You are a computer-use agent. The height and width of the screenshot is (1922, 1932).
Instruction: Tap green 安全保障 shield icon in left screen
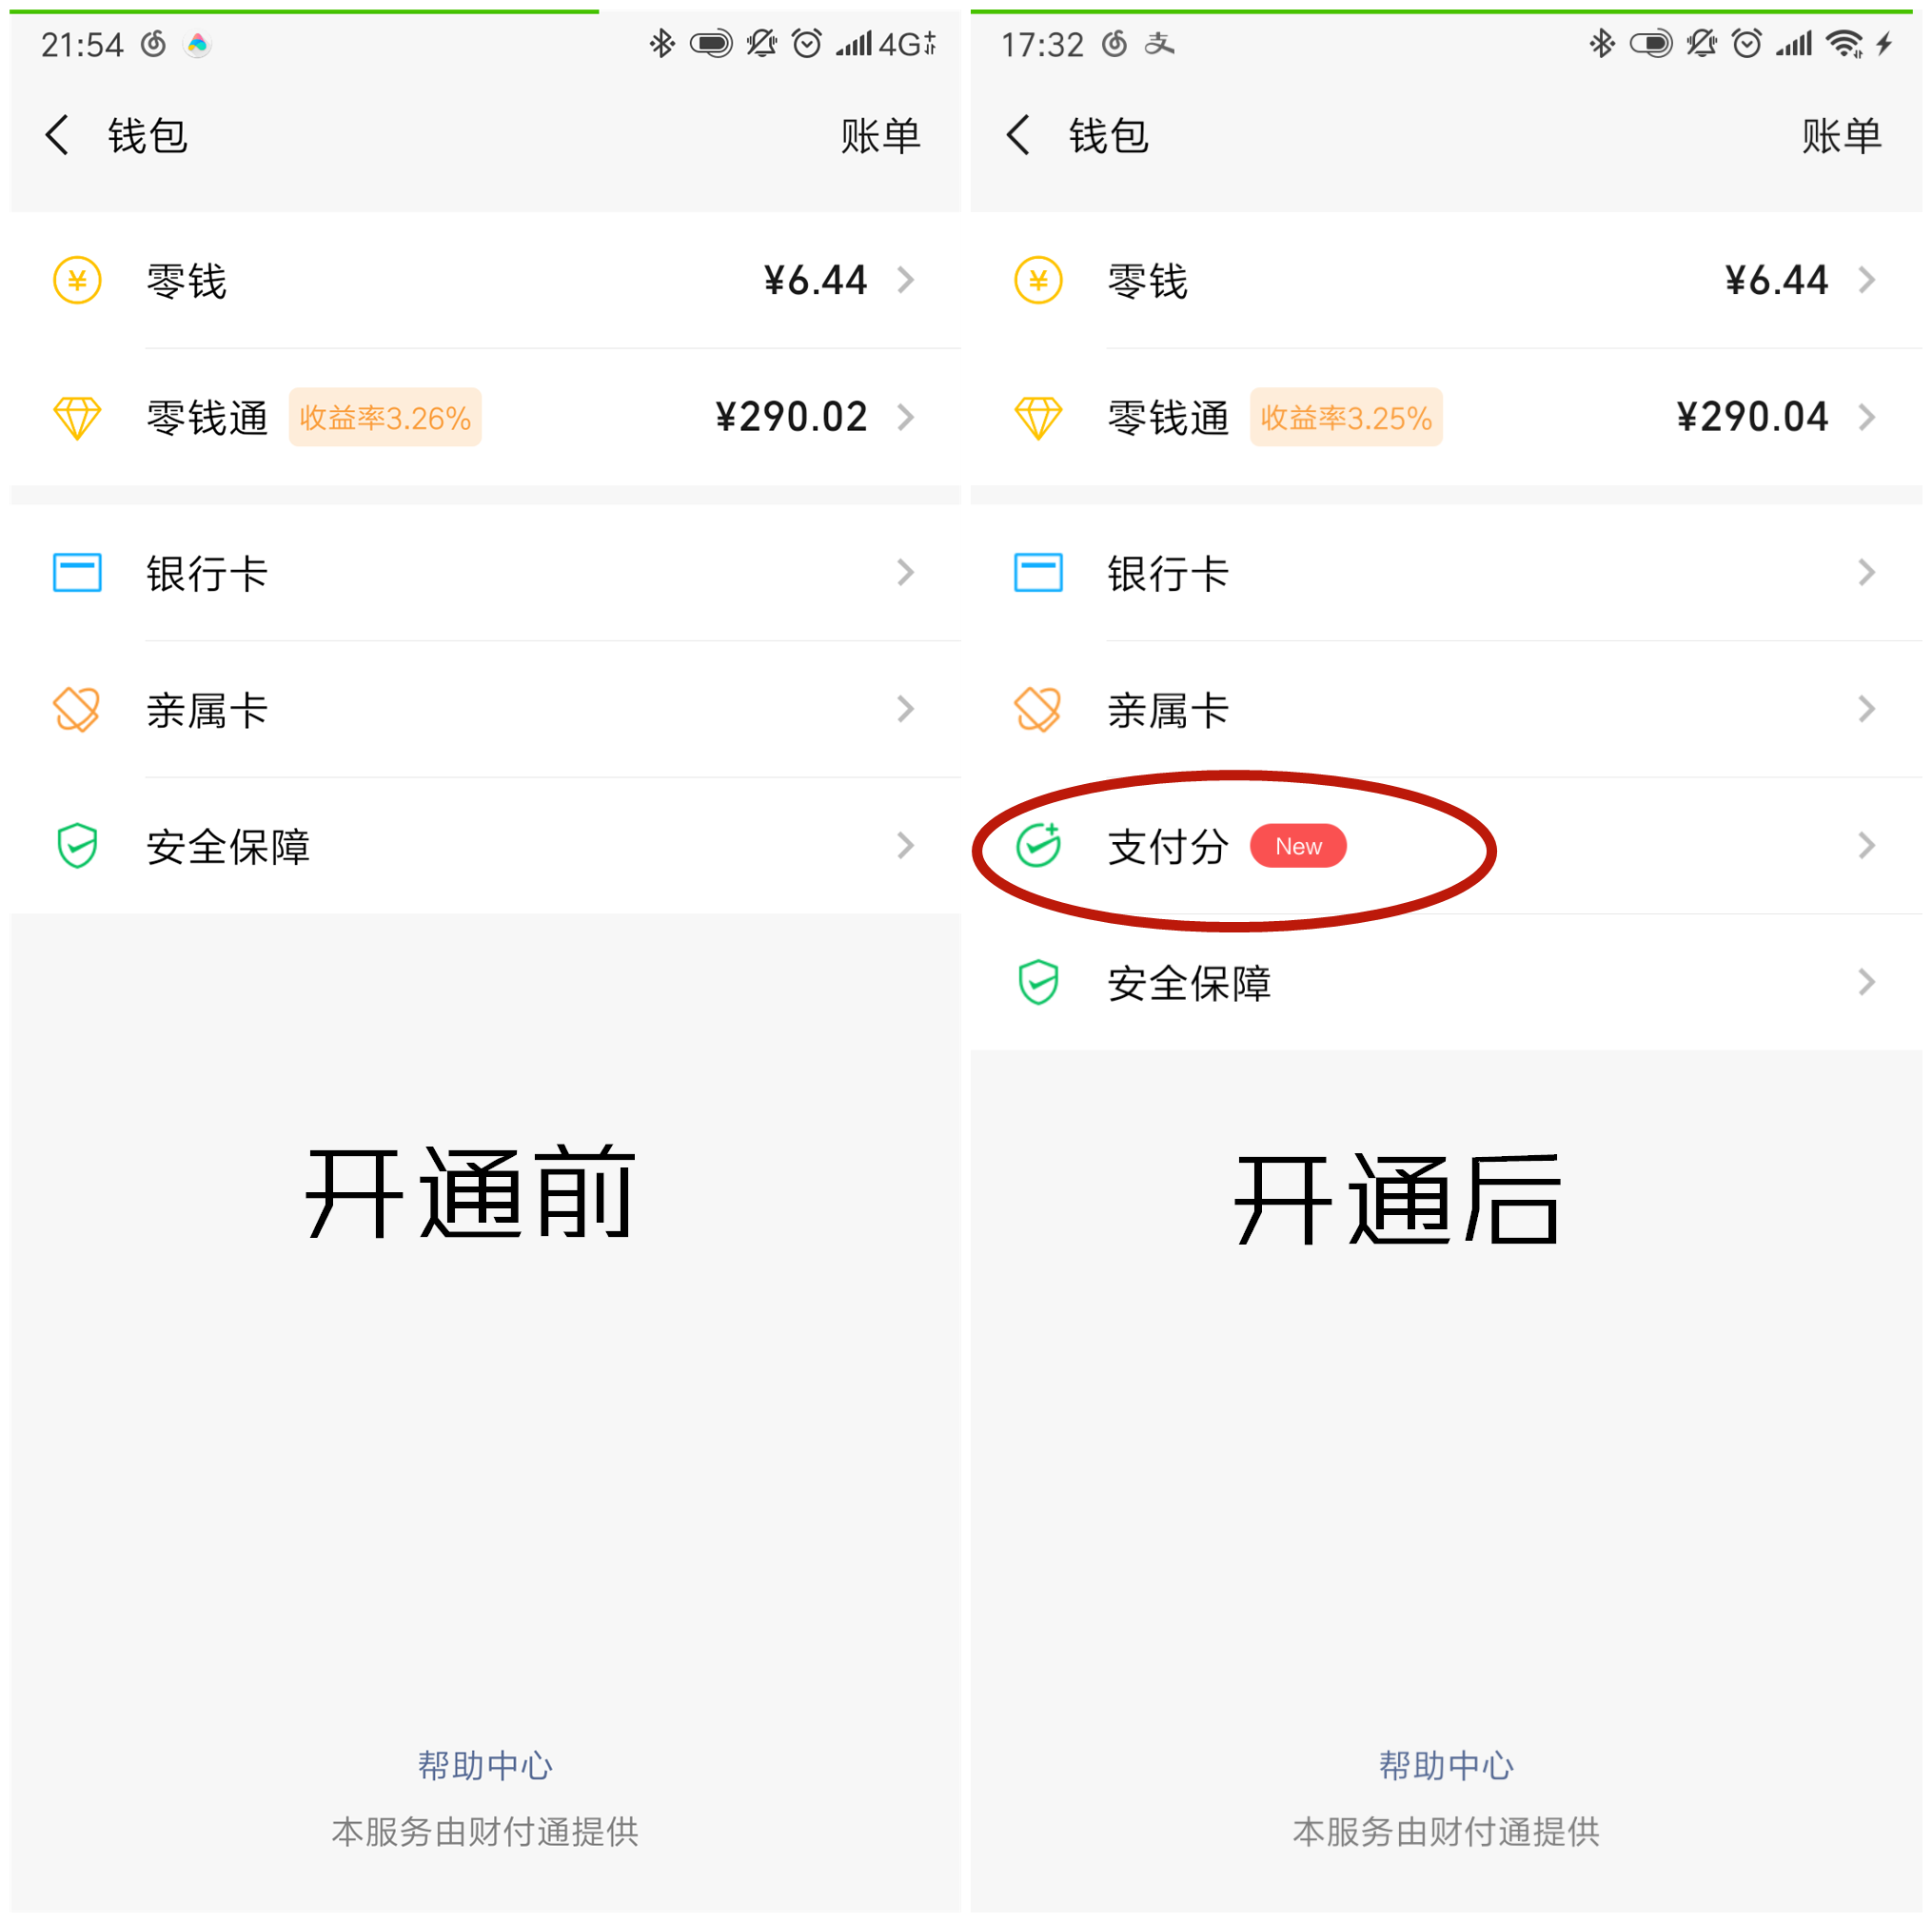77,846
